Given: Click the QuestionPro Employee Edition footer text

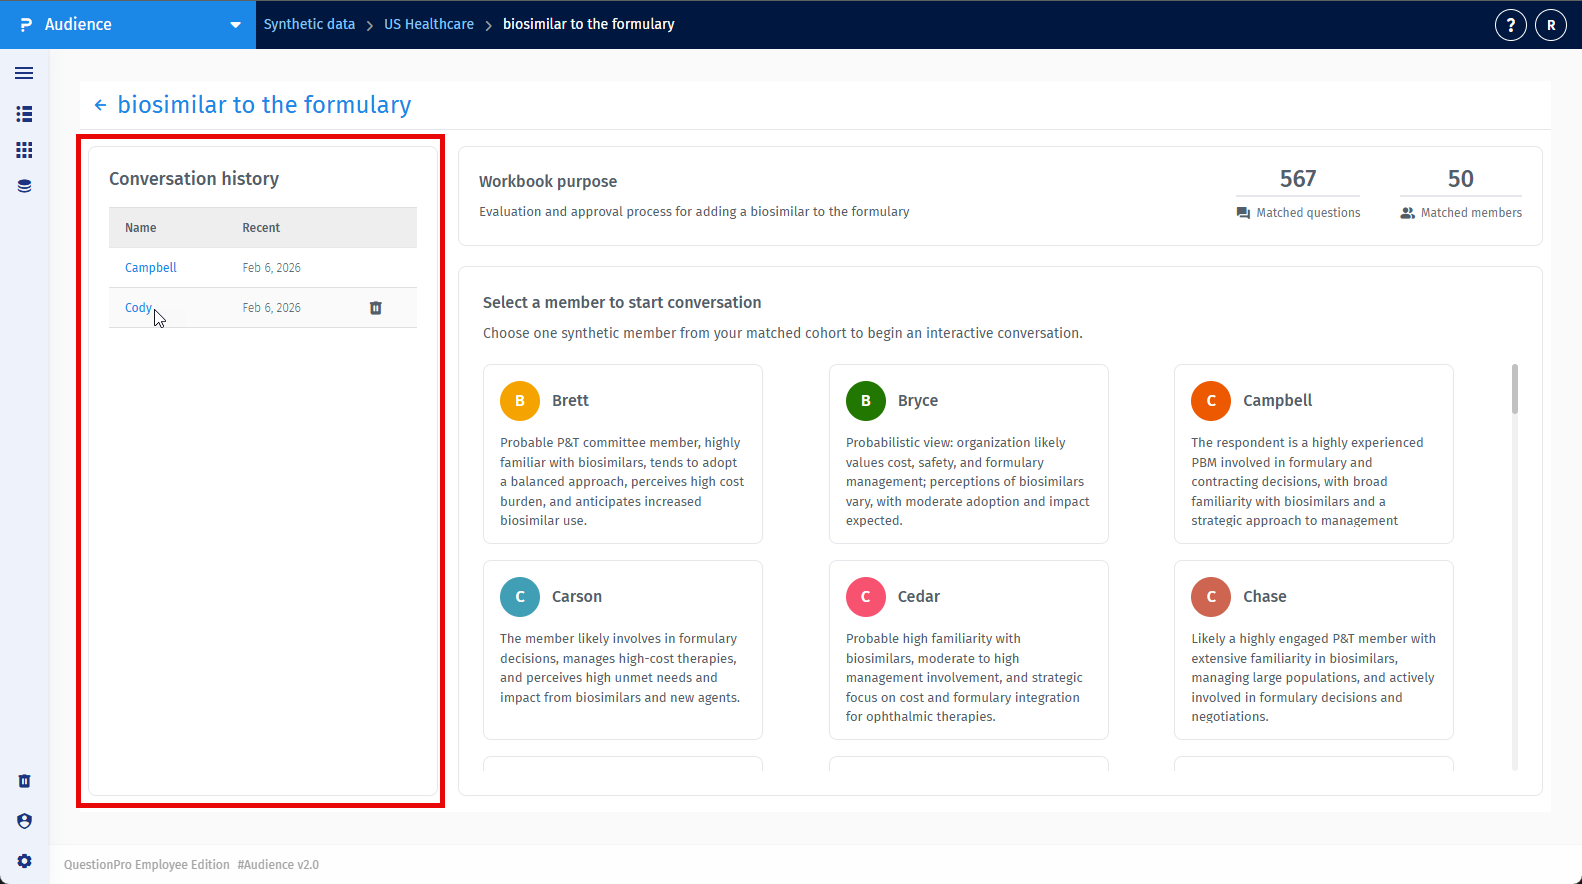Looking at the screenshot, I should 147,865.
